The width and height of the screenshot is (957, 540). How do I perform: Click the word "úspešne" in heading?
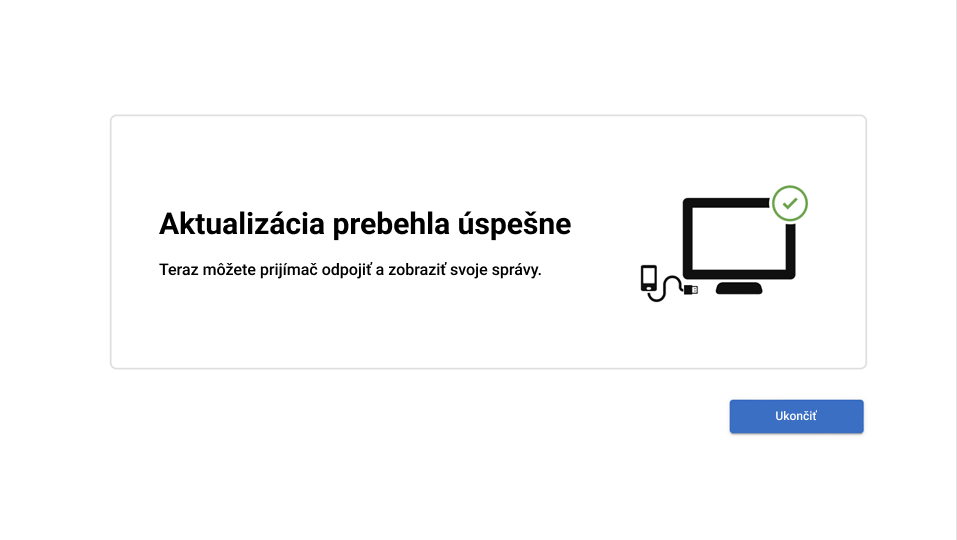[x=514, y=224]
